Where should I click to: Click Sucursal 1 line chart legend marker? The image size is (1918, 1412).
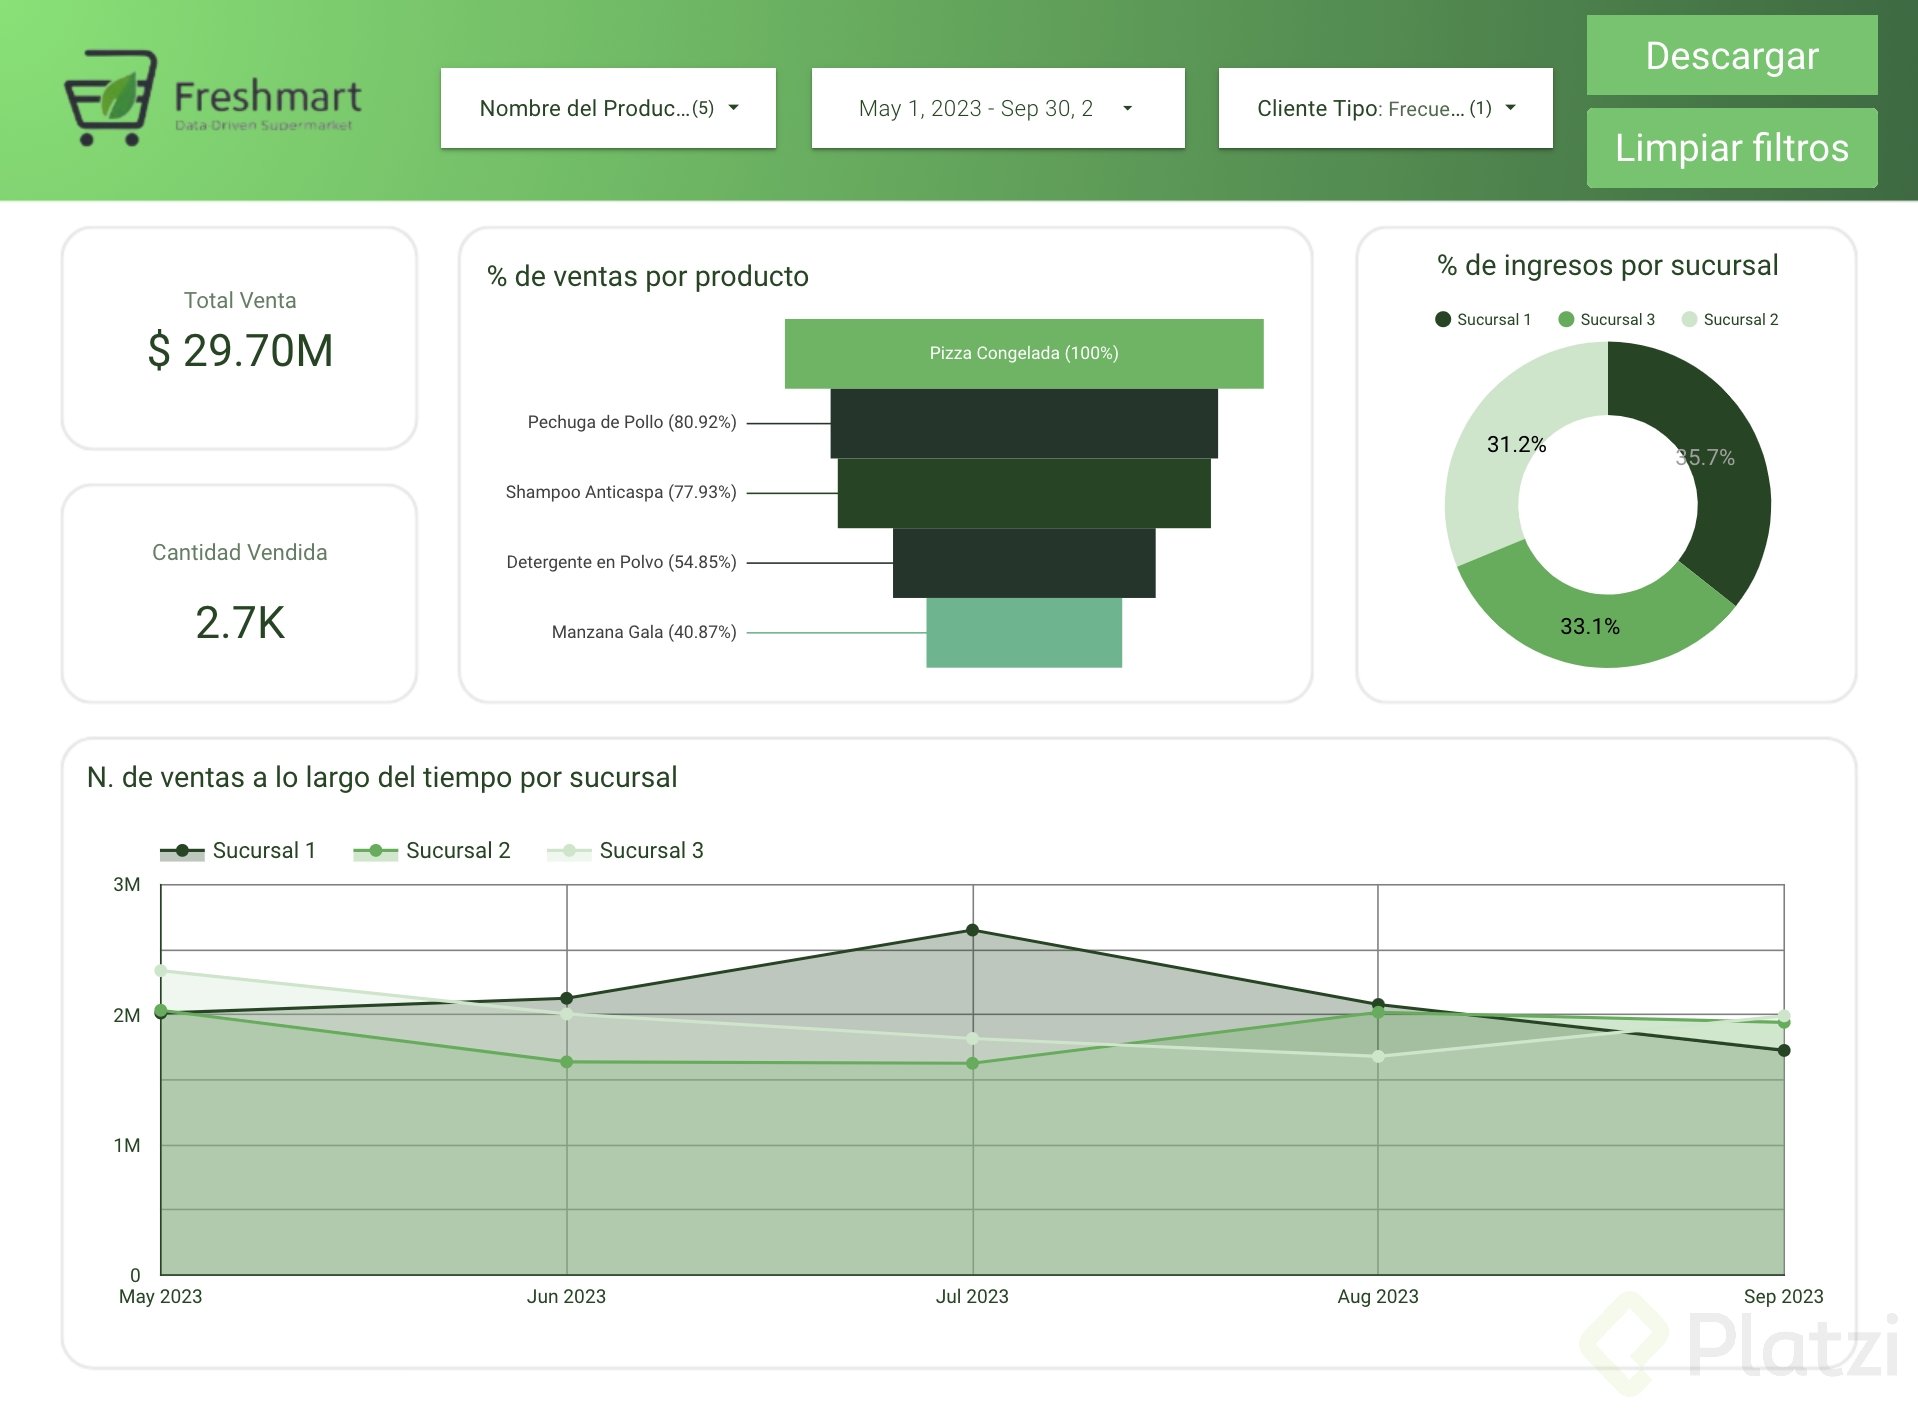coord(182,851)
